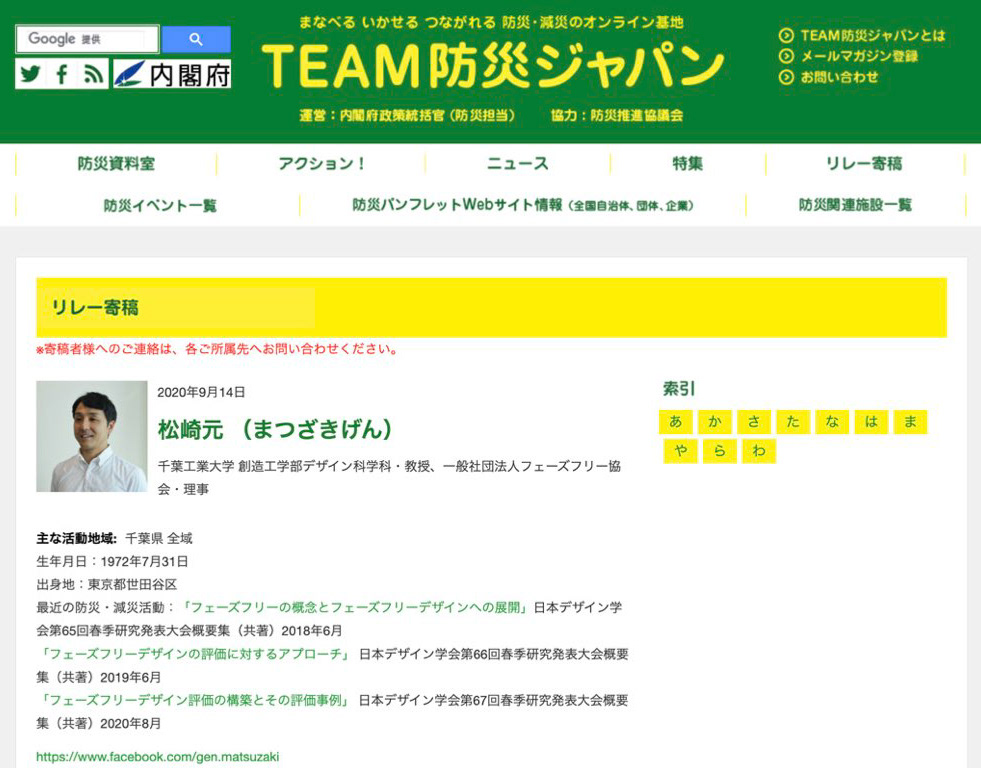Click the date 2020年9月14日
This screenshot has height=768, width=981.
(x=201, y=392)
